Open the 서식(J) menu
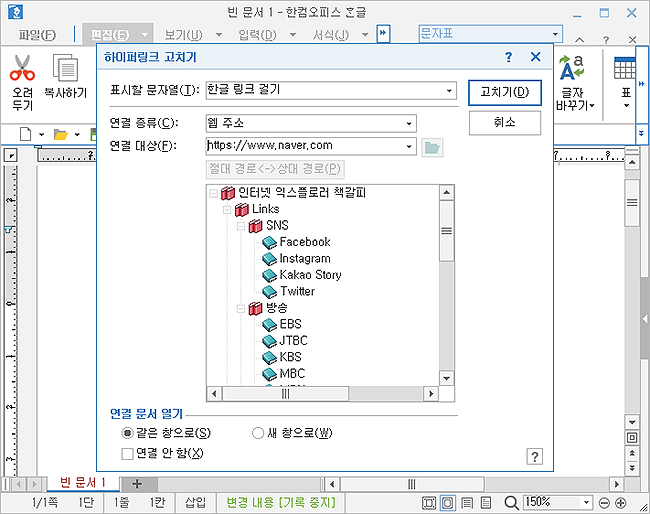This screenshot has width=650, height=514. point(331,35)
